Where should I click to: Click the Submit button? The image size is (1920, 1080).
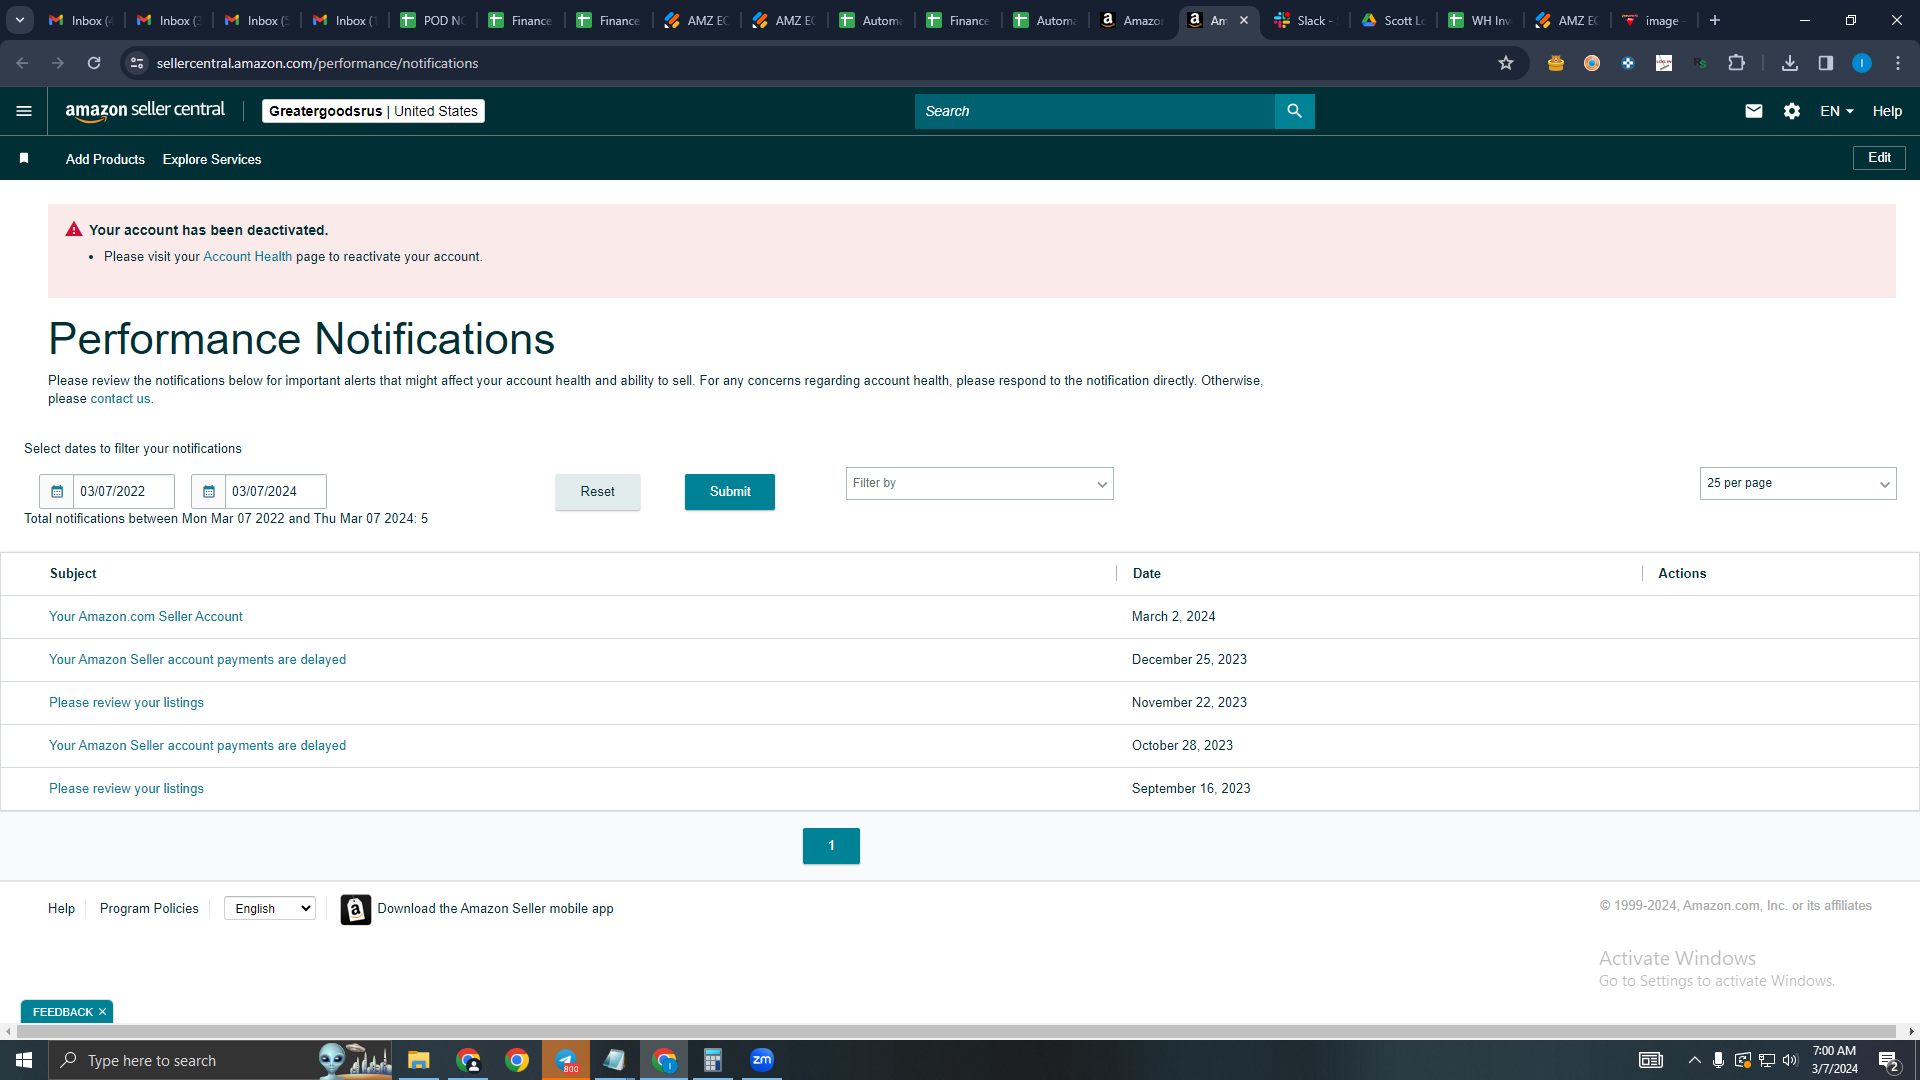730,492
